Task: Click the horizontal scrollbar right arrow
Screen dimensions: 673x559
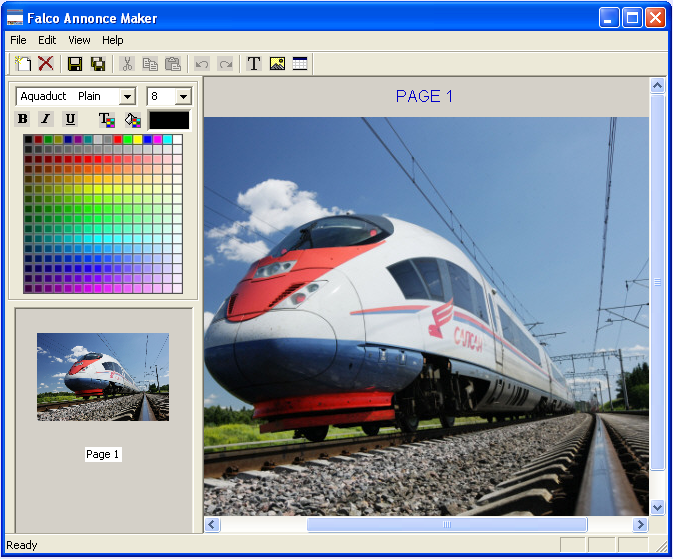Action: pyautogui.click(x=640, y=525)
